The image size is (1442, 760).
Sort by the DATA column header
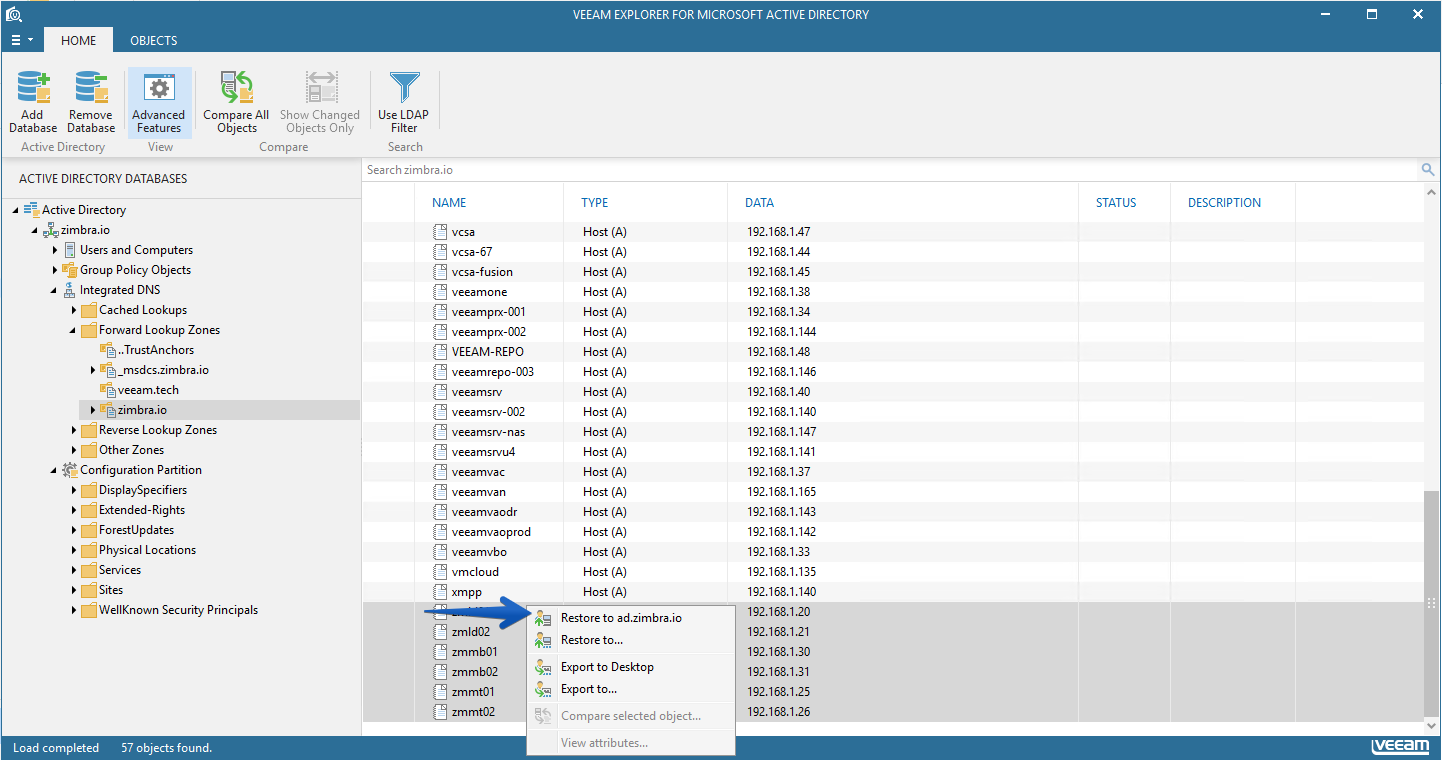759,203
